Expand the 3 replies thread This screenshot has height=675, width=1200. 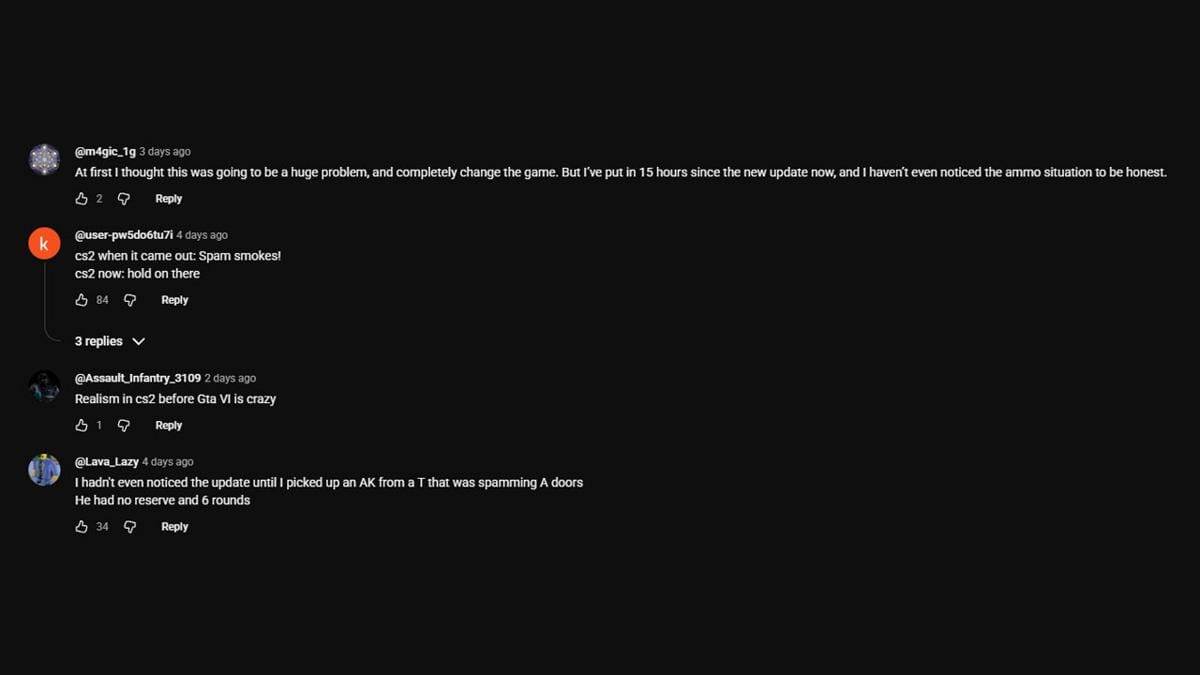tap(97, 341)
